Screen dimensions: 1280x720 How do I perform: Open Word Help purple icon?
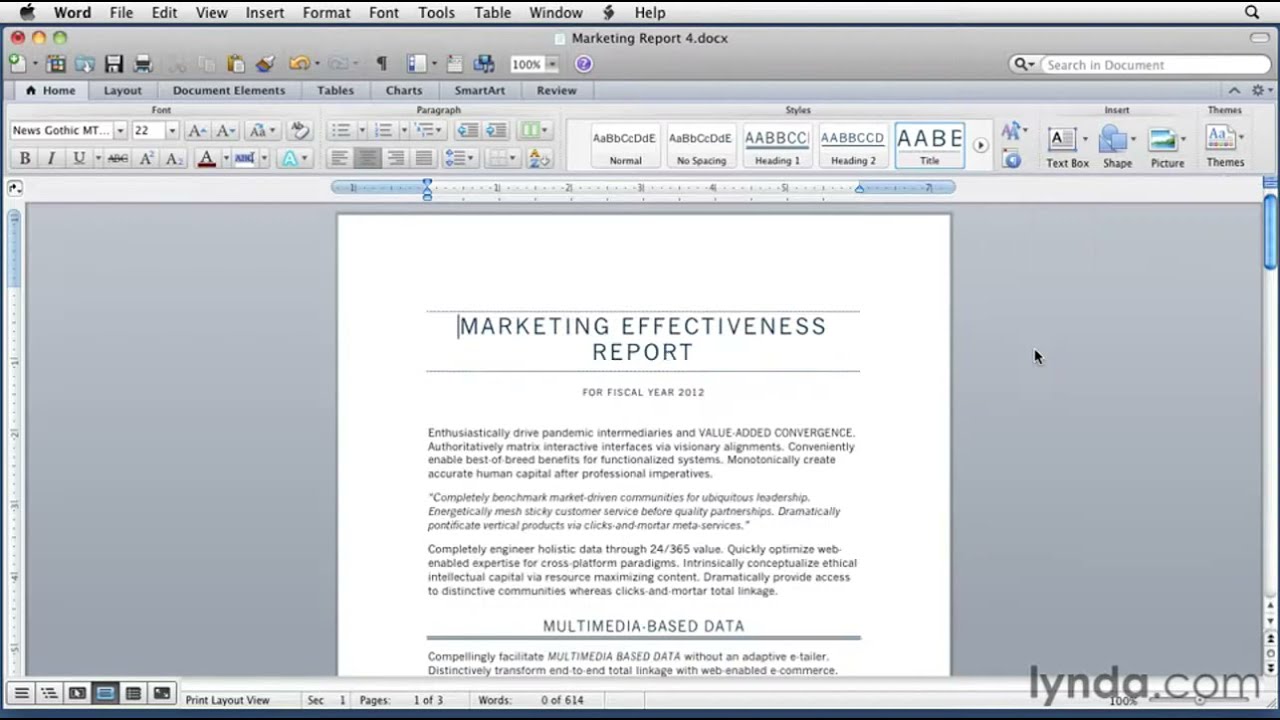584,64
